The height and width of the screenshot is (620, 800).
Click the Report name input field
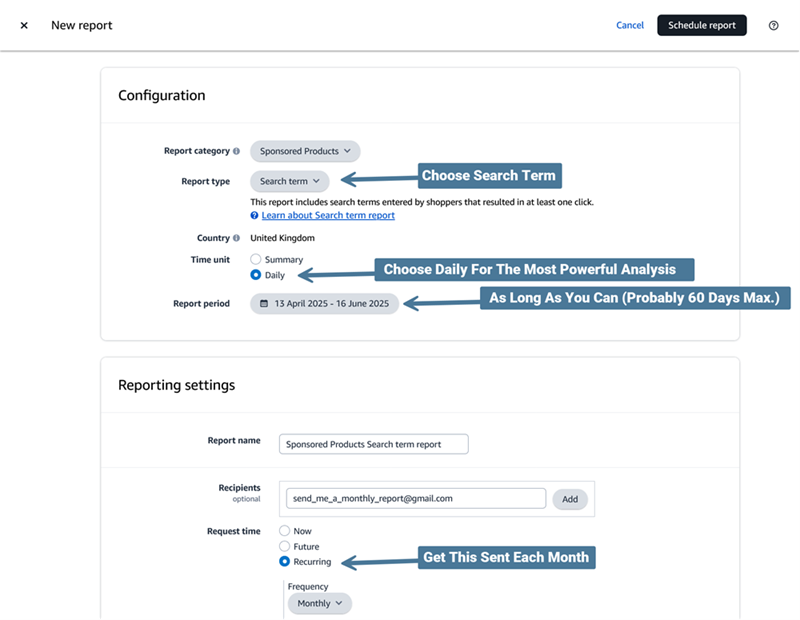click(373, 444)
